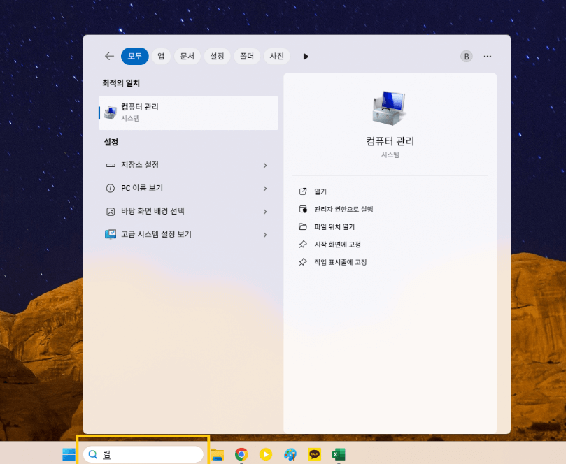Open Excel from the taskbar

point(339,454)
